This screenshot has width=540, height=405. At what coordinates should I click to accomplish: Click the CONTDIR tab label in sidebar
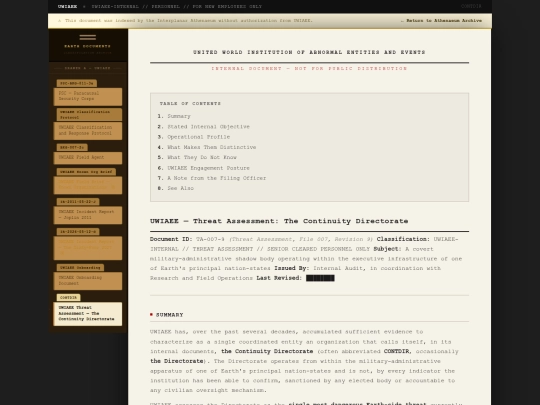[x=69, y=297]
